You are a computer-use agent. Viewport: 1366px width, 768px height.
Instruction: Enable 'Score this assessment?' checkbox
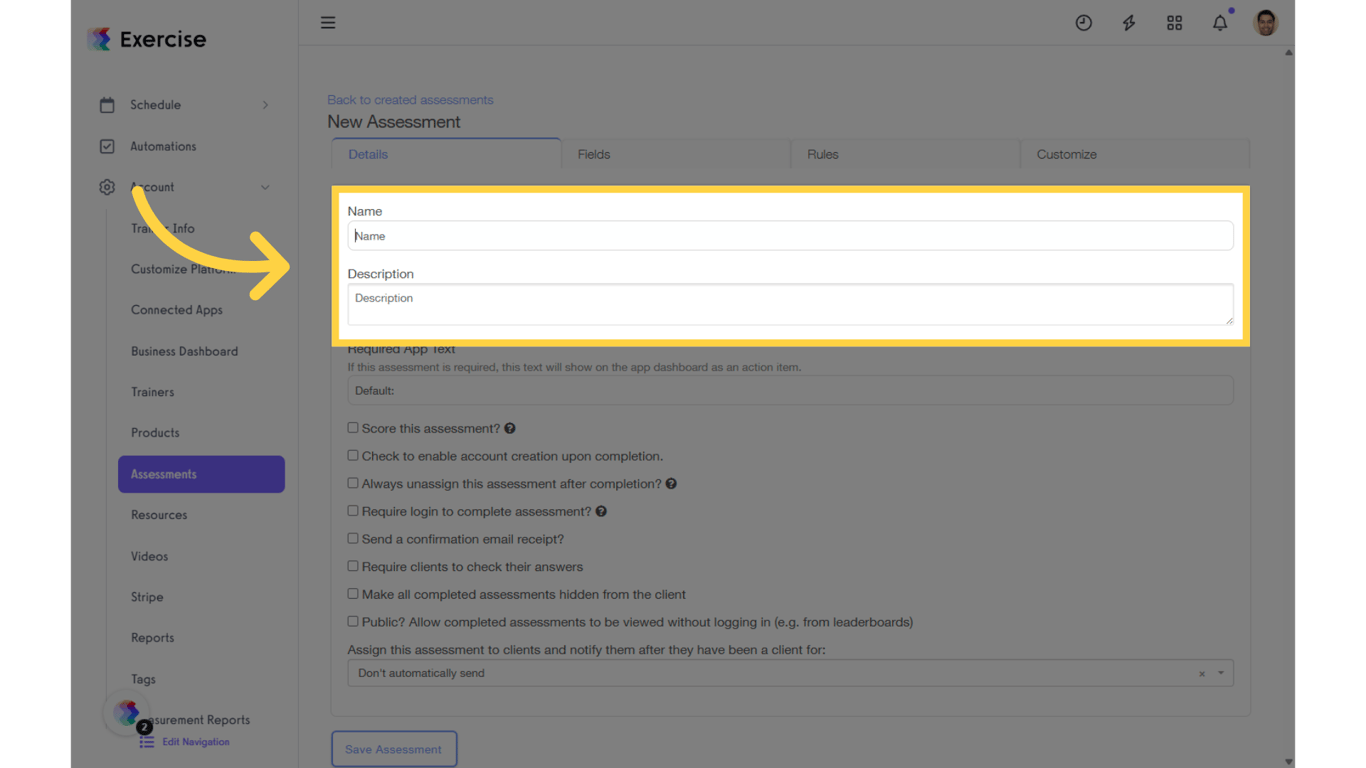tap(353, 427)
